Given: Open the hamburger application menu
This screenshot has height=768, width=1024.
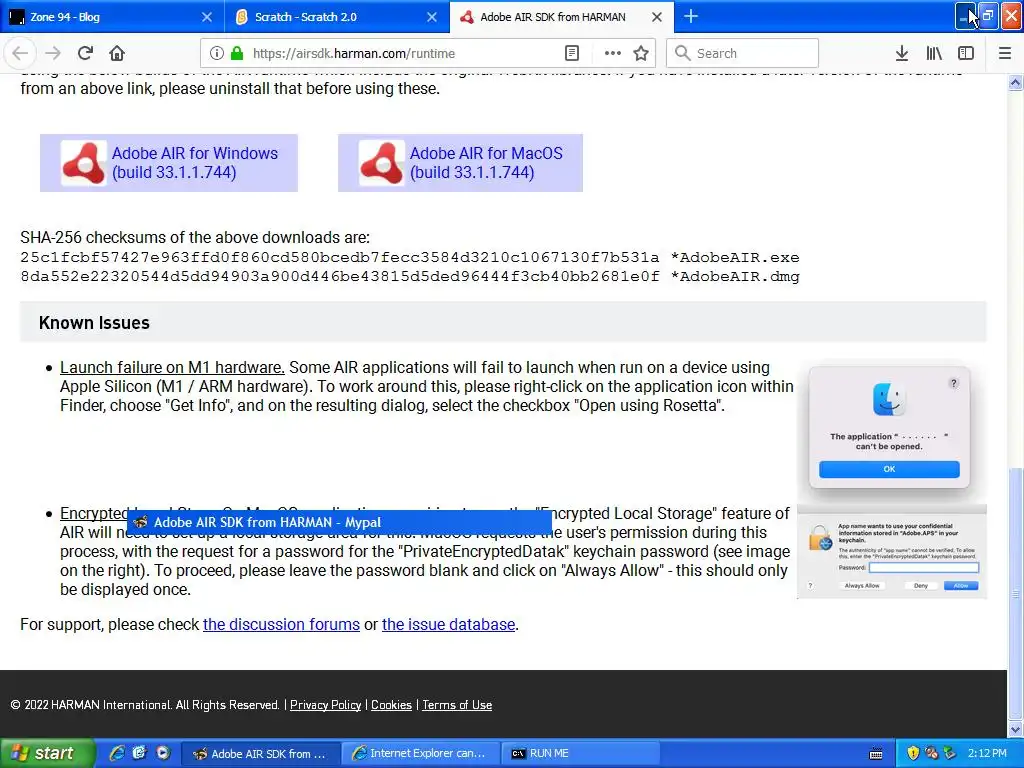Looking at the screenshot, I should [1005, 54].
